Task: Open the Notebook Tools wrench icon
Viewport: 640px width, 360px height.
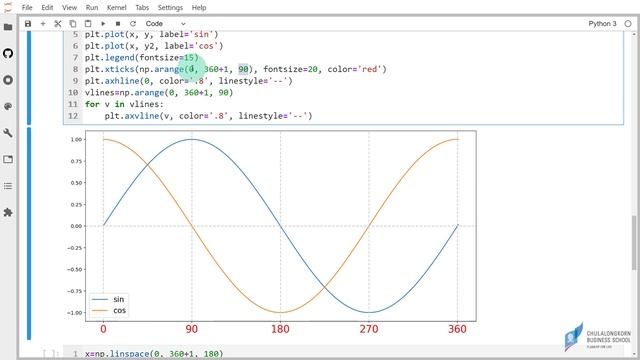Action: click(x=8, y=133)
